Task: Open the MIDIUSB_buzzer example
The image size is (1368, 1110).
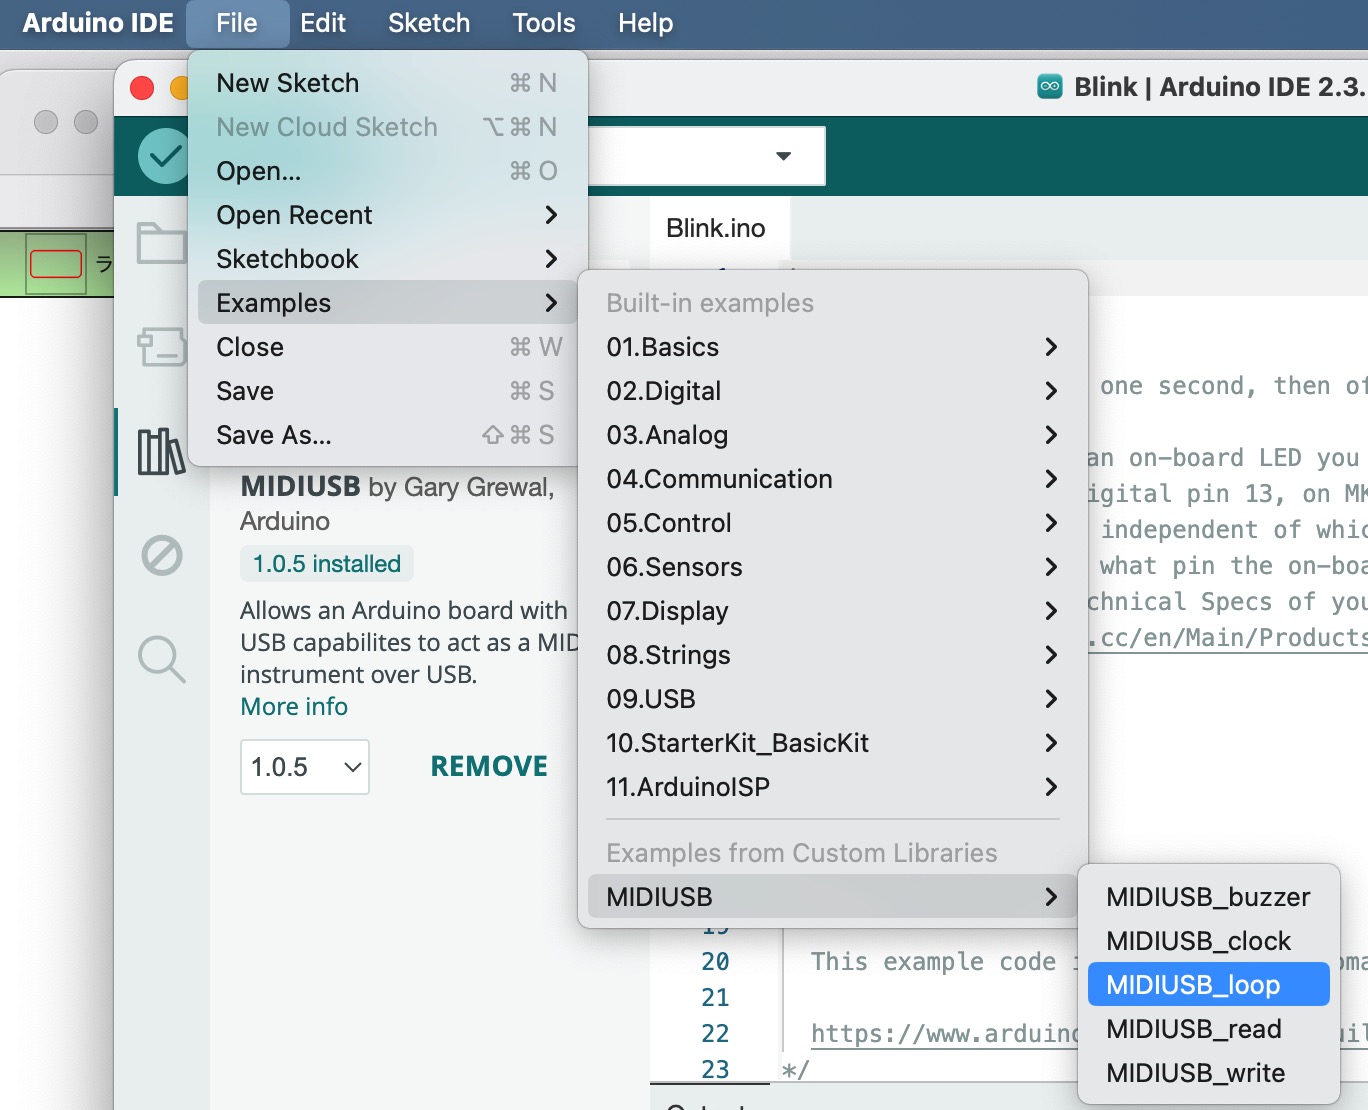Action: (x=1208, y=897)
